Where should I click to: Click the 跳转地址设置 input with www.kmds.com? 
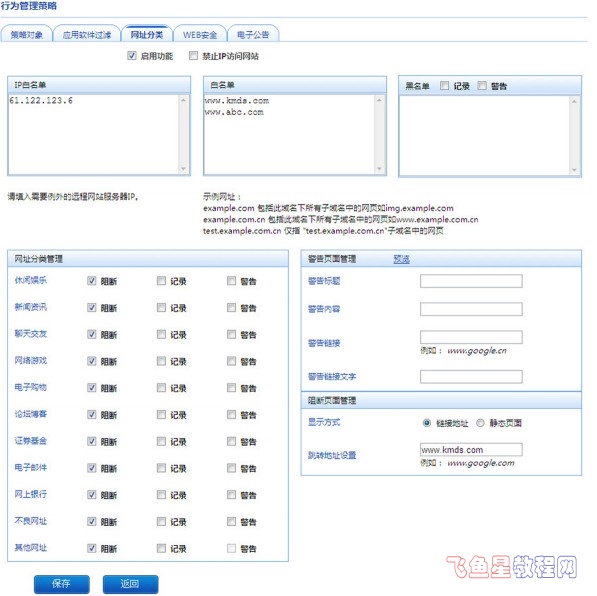tap(471, 449)
